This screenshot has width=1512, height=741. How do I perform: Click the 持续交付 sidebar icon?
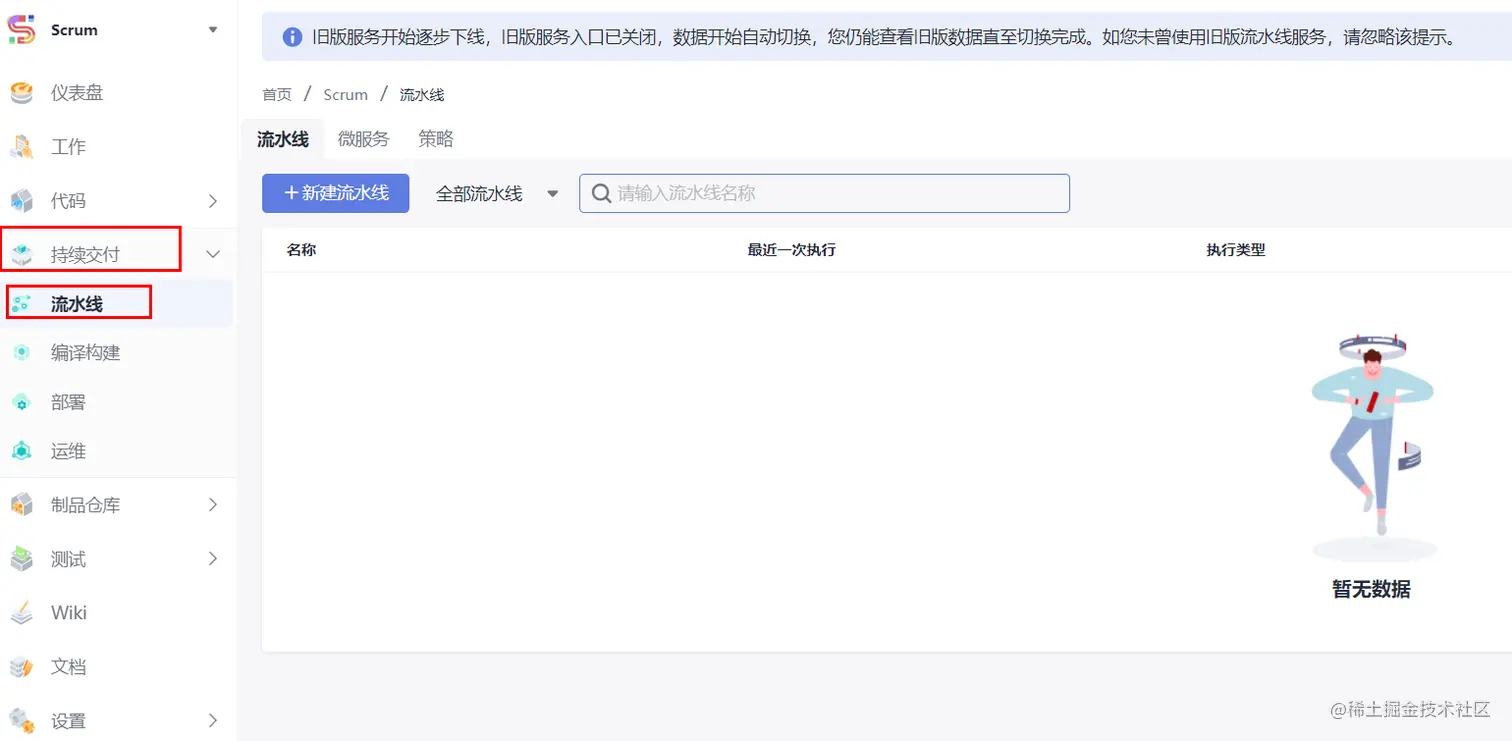[x=21, y=254]
